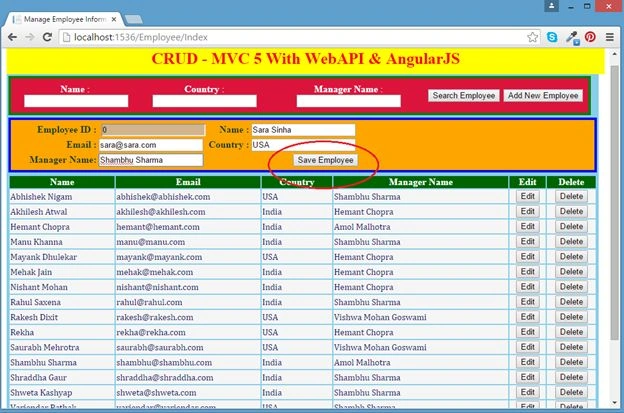Click the Chrome user profile icon
Screen dimensions: 624x413
[552, 6]
